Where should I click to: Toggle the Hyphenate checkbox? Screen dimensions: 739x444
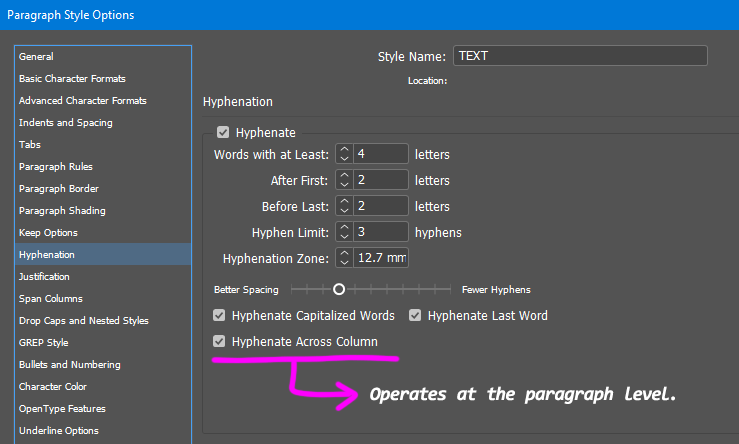(x=223, y=132)
